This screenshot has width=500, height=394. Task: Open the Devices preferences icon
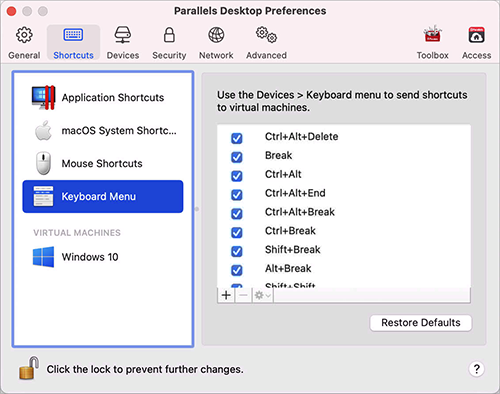123,35
